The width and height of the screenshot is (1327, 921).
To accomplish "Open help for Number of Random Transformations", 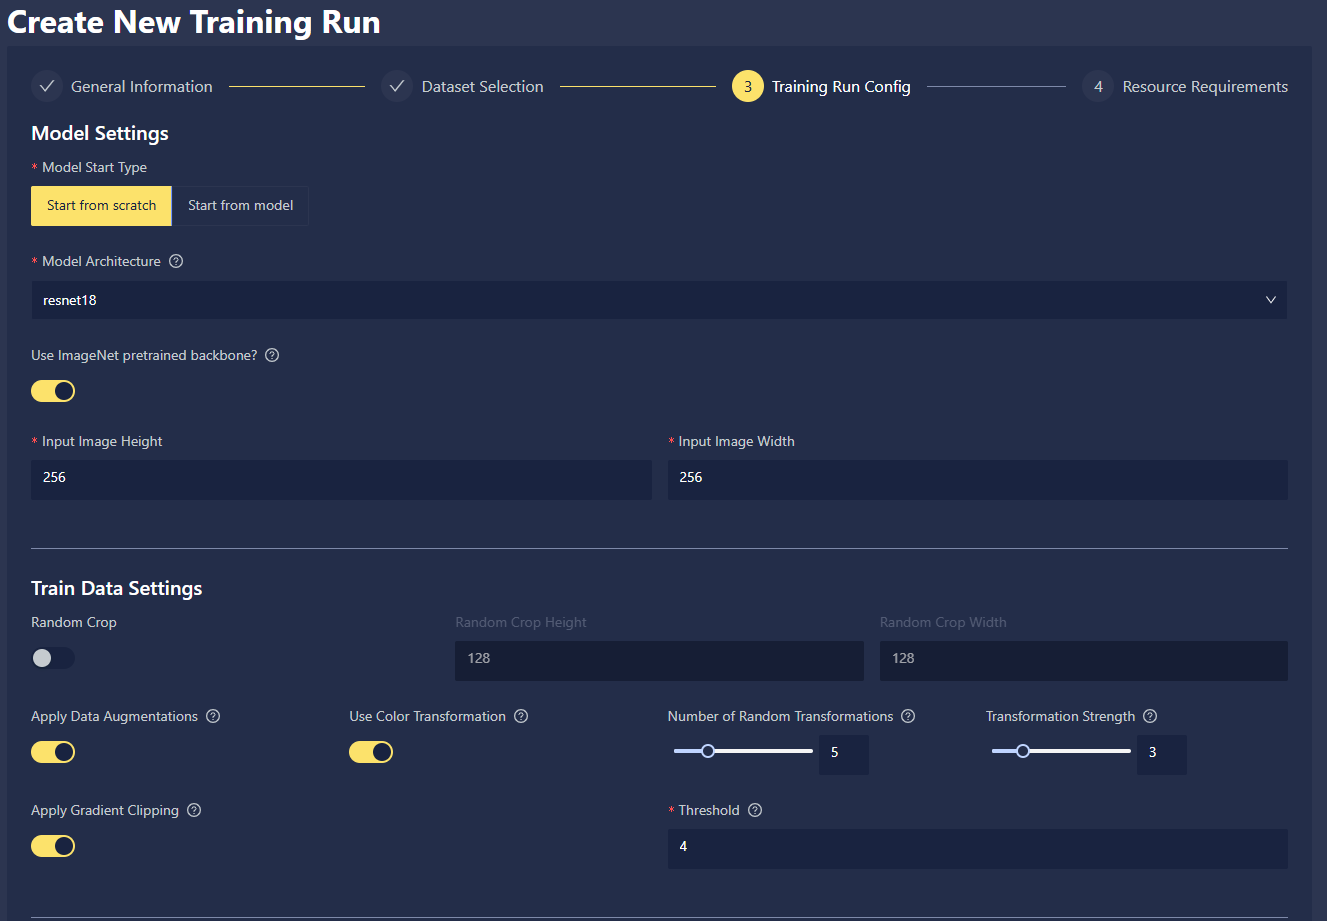I will tap(908, 716).
